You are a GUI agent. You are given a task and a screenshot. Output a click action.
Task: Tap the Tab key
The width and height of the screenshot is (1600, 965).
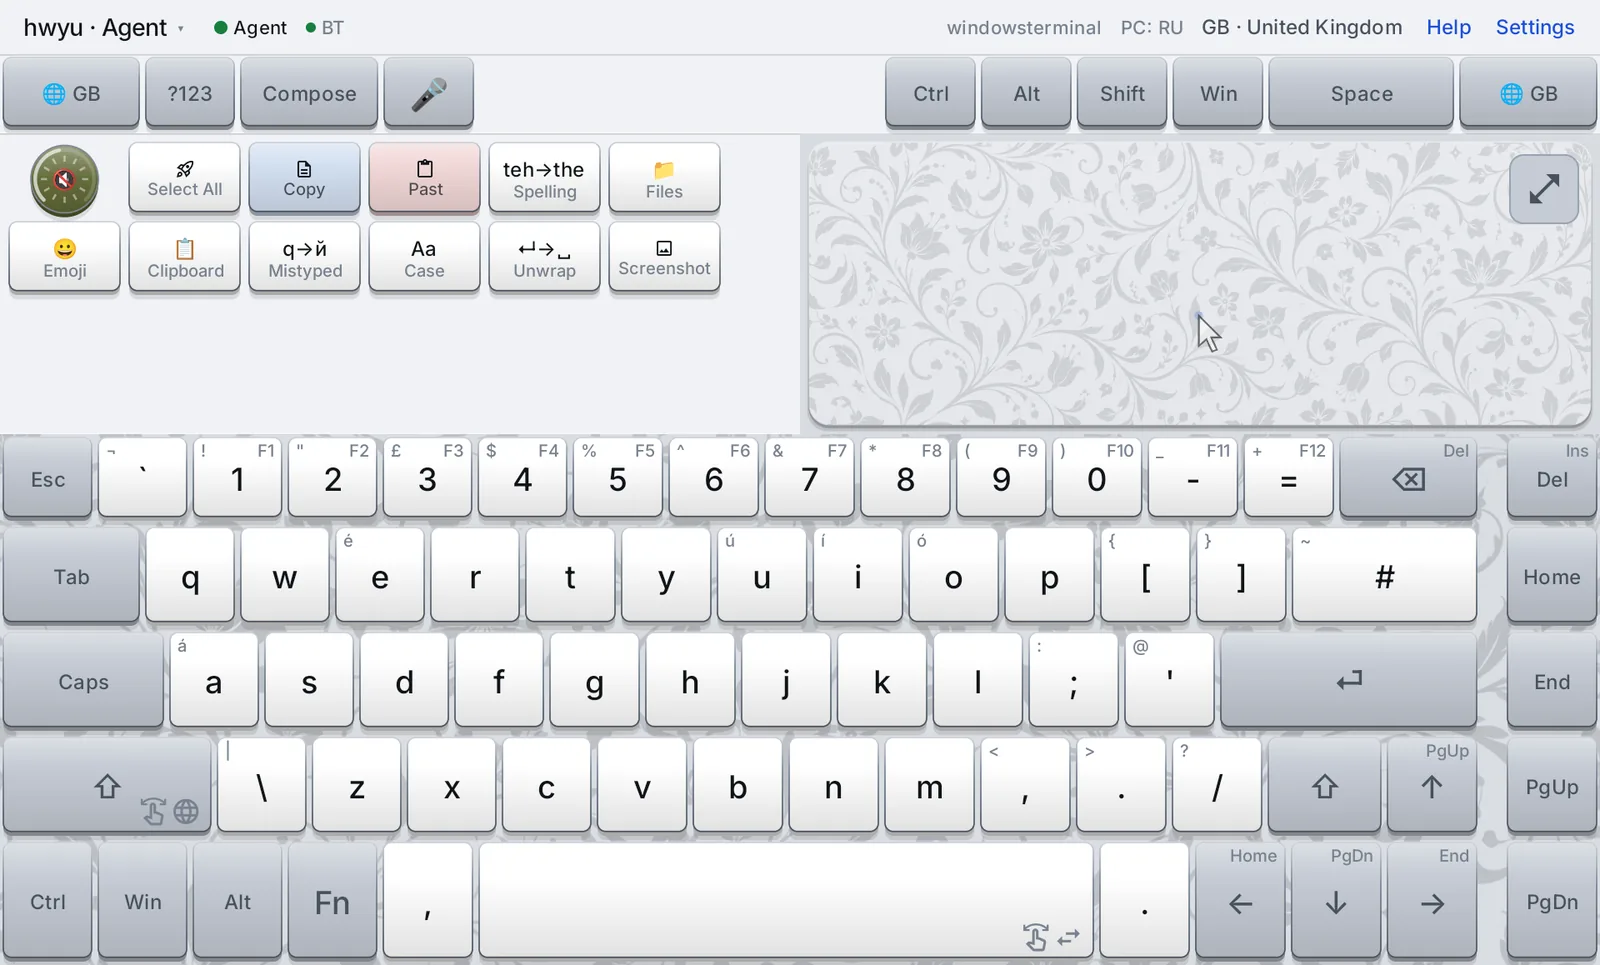click(x=71, y=576)
